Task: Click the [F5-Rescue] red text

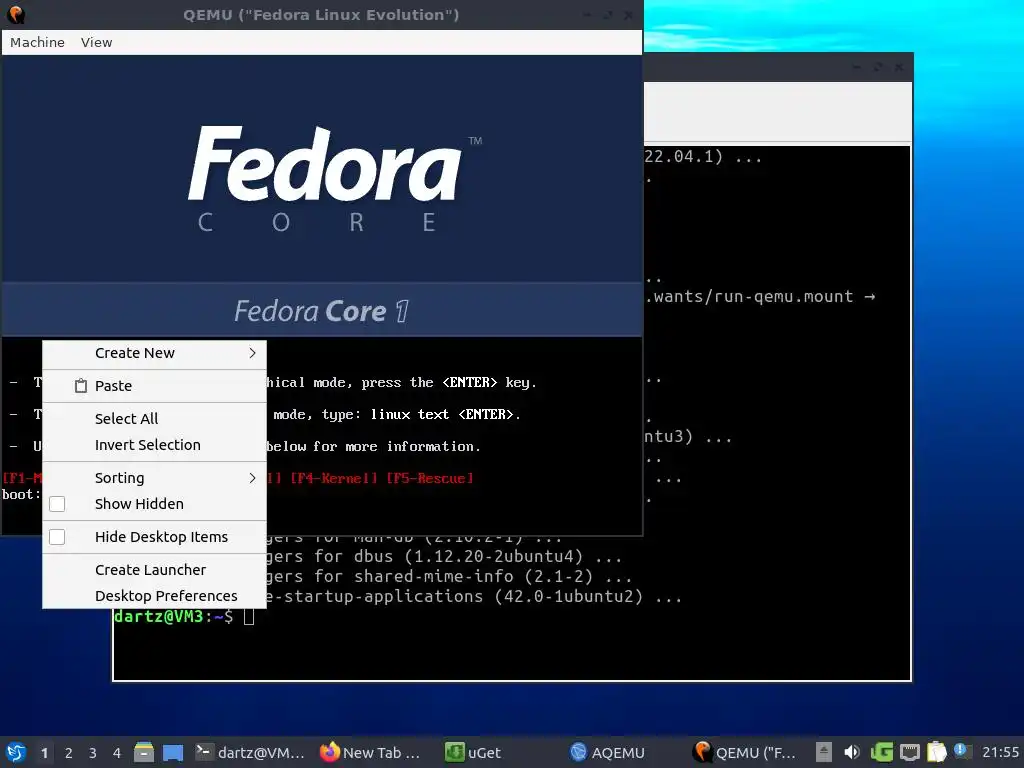Action: pos(430,478)
